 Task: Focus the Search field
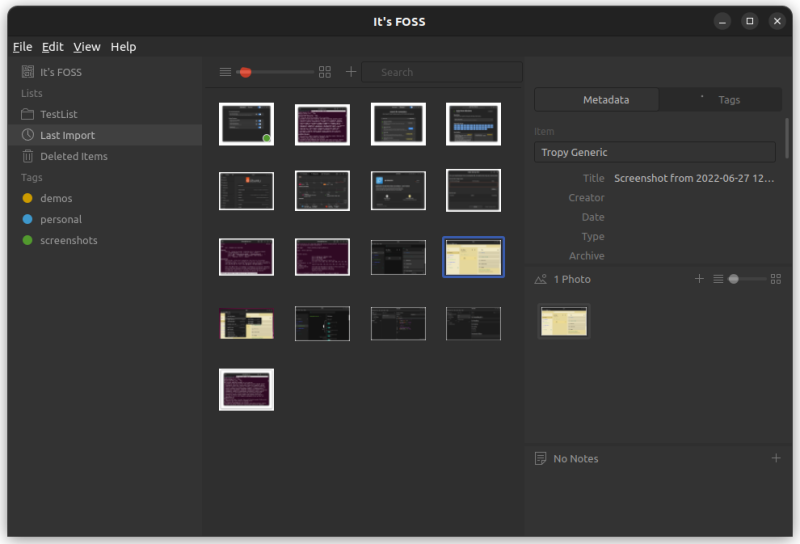coord(442,72)
